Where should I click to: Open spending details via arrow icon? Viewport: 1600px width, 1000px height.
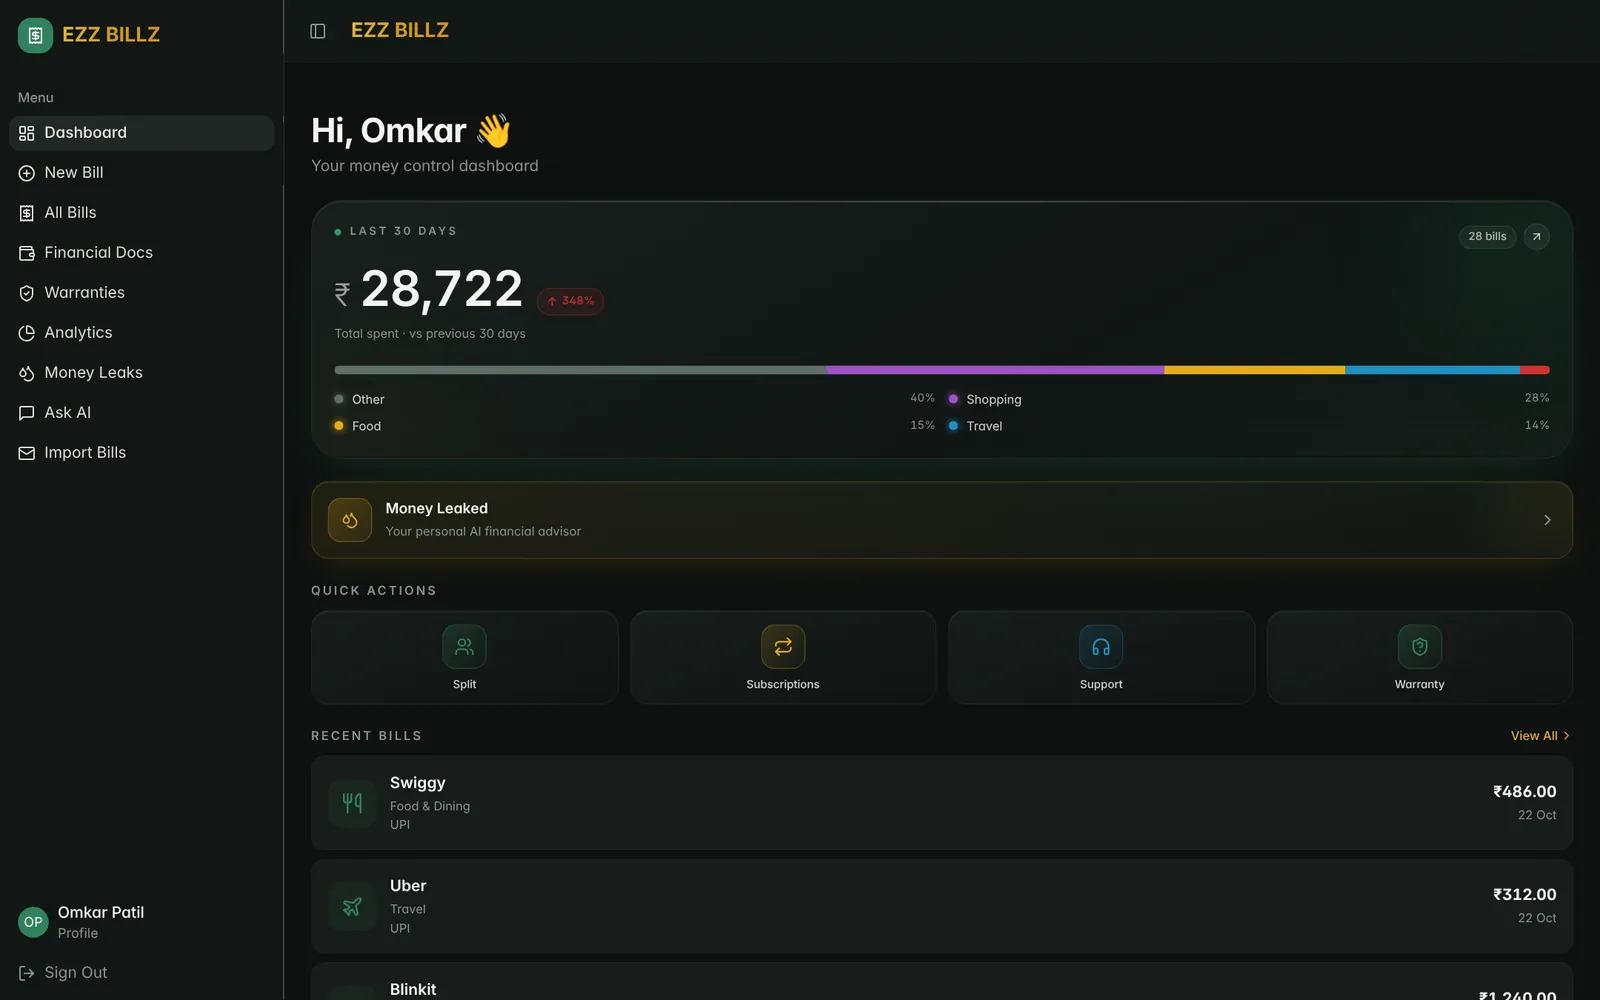pos(1536,237)
